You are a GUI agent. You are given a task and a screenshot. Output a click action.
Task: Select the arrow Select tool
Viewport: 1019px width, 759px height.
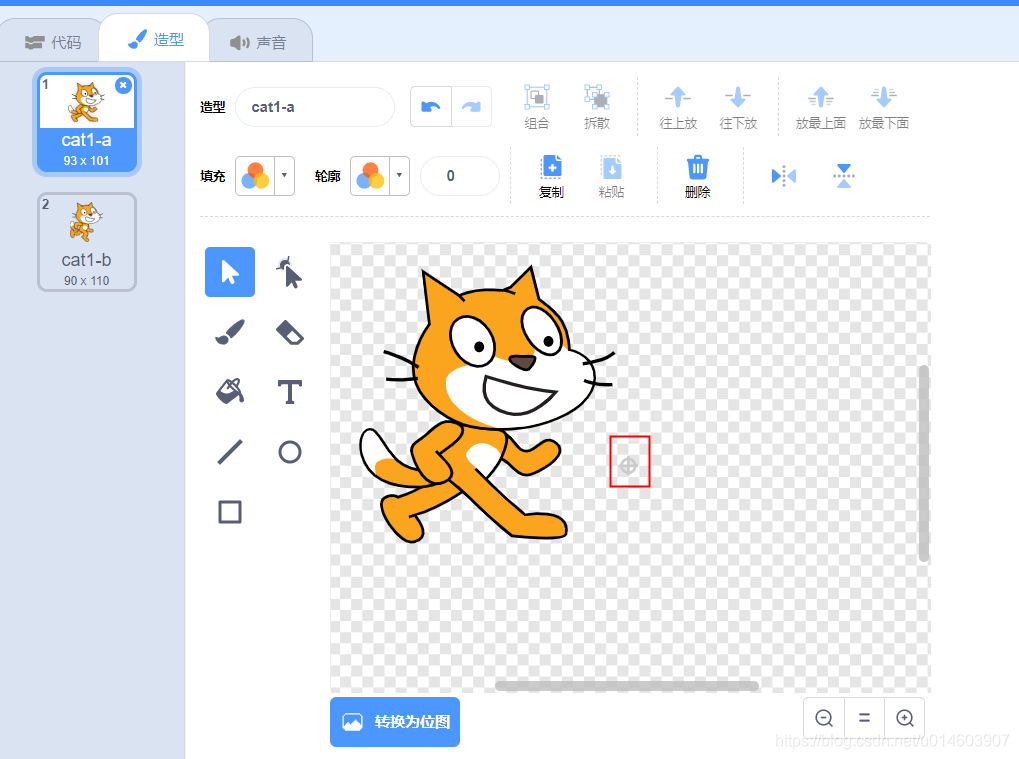point(230,272)
